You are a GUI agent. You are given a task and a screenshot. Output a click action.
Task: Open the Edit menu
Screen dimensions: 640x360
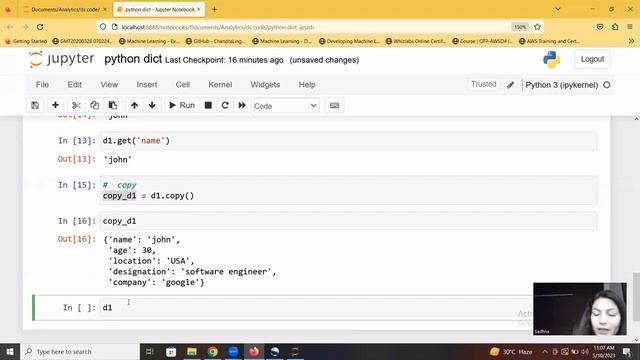75,84
